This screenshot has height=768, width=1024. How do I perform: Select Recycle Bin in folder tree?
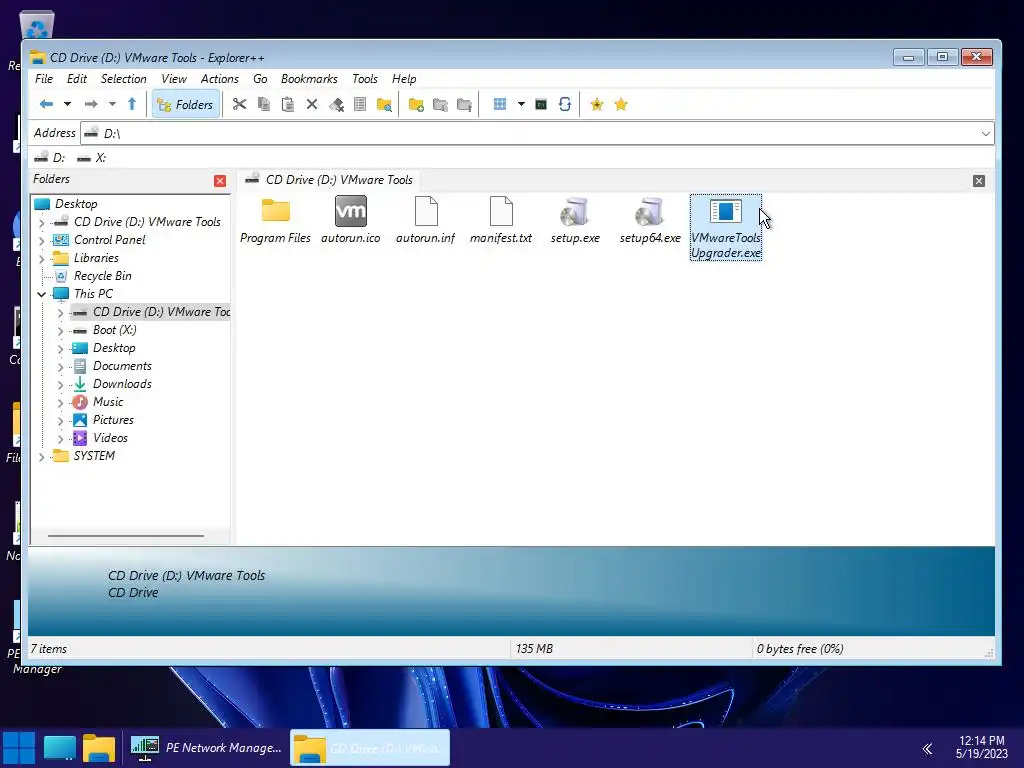(x=103, y=276)
